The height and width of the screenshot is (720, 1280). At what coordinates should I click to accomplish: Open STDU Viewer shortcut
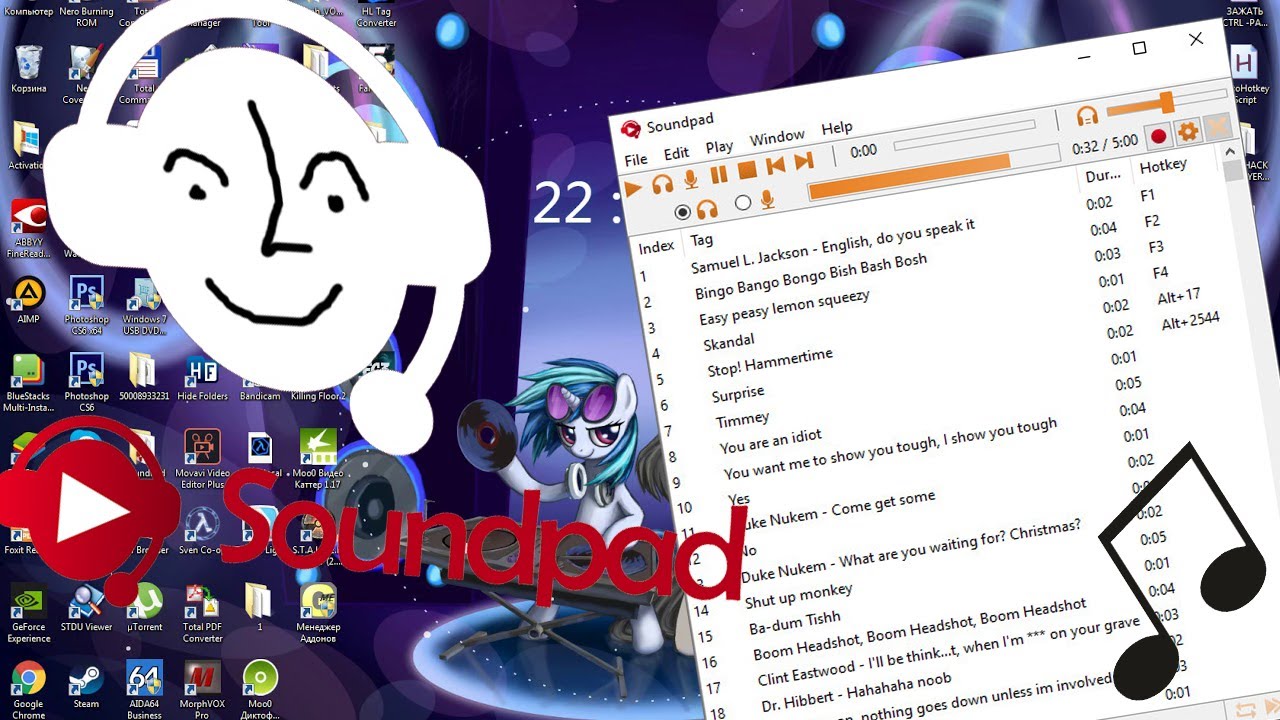click(87, 608)
